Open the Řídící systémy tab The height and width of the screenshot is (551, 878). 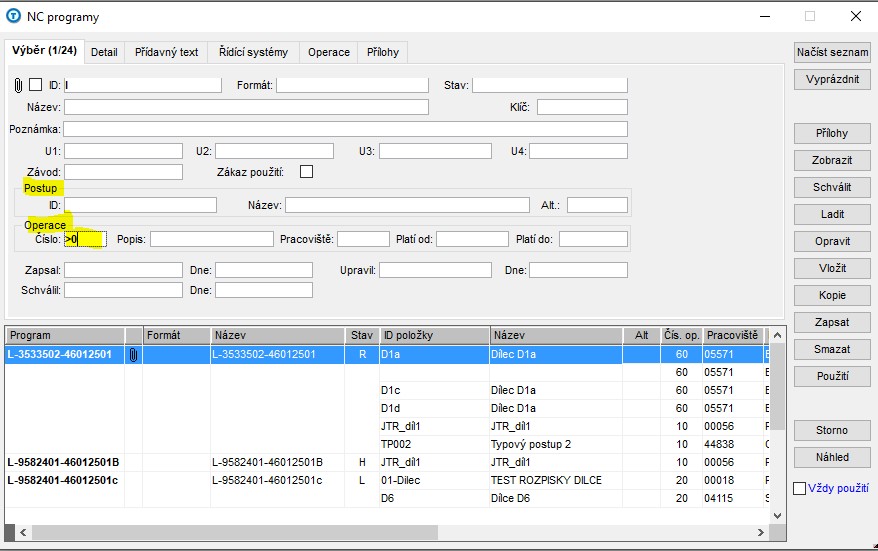(253, 52)
